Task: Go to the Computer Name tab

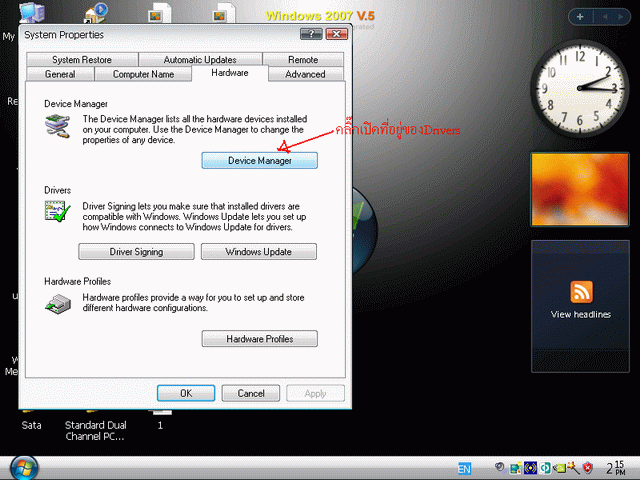Action: (x=143, y=74)
